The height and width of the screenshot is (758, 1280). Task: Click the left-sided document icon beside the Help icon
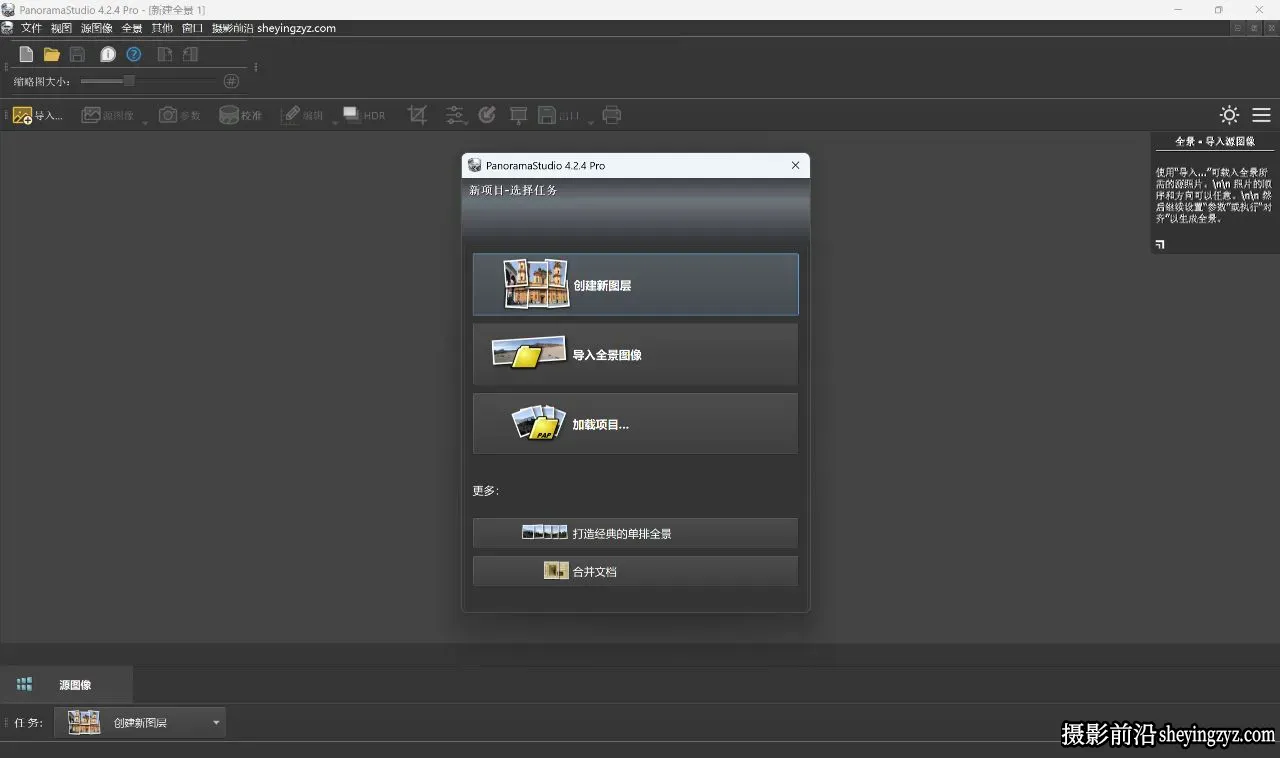pos(165,55)
